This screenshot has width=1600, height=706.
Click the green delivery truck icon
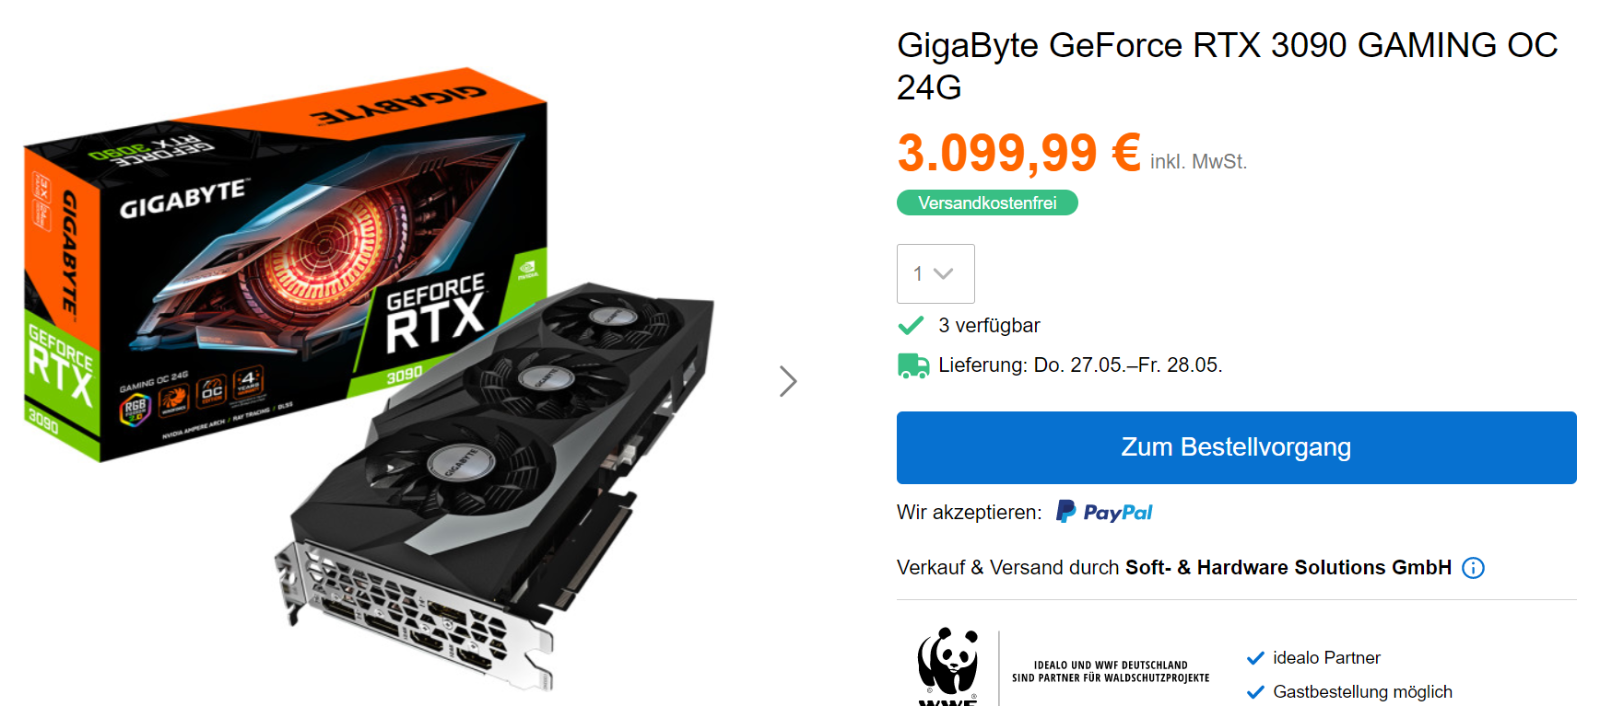pos(913,366)
